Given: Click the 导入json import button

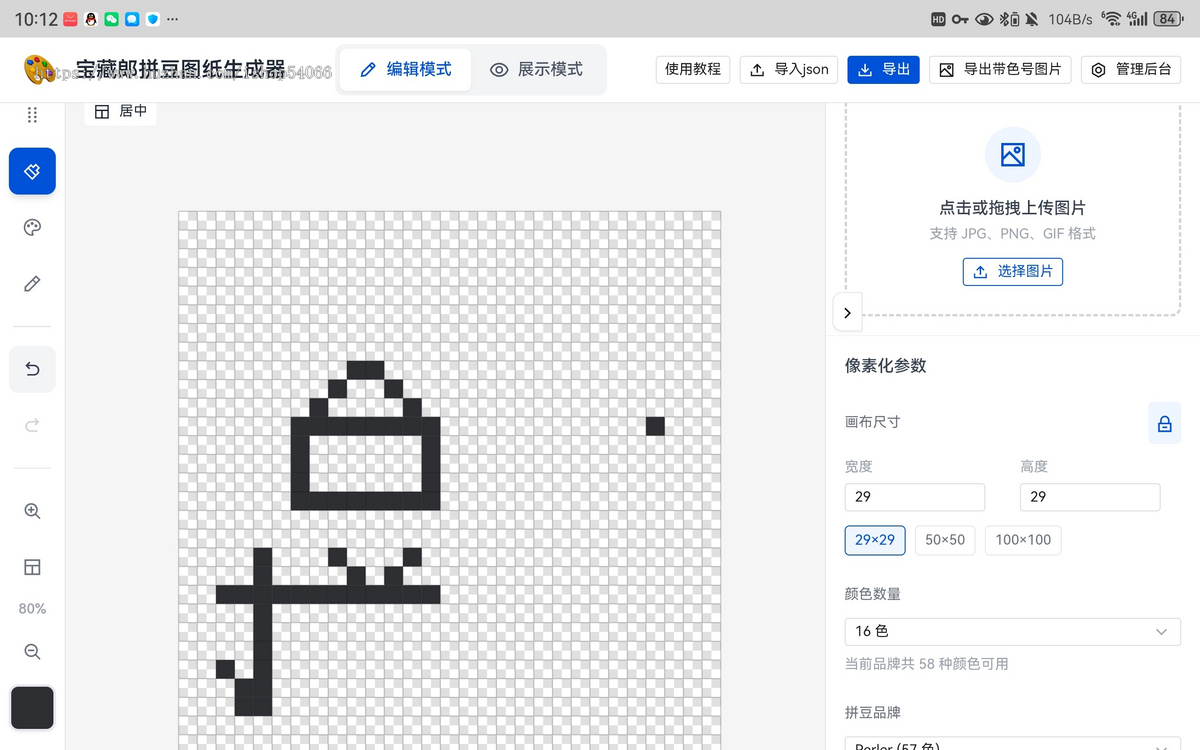Looking at the screenshot, I should 789,69.
